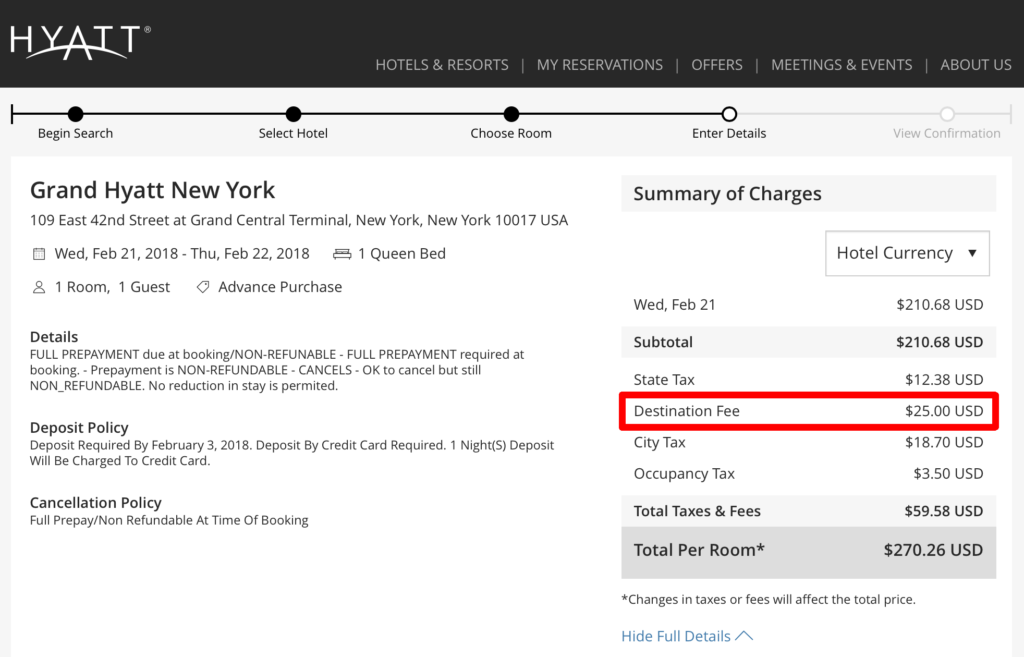Select the Select Hotel progress dot
Image resolution: width=1024 pixels, height=657 pixels.
pos(293,114)
